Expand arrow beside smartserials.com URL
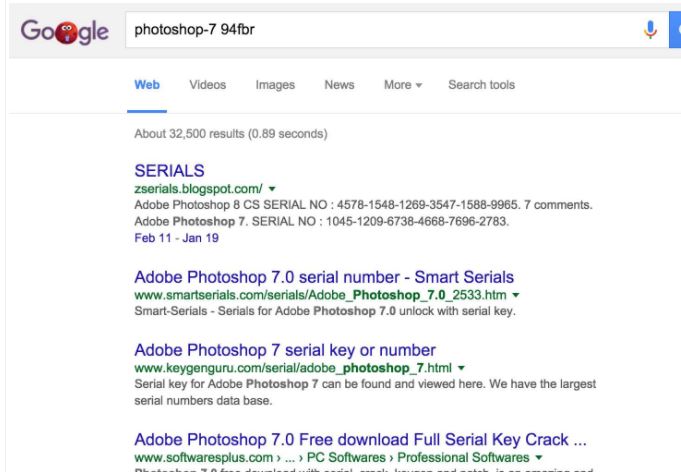The width and height of the screenshot is (681, 472). (x=516, y=295)
